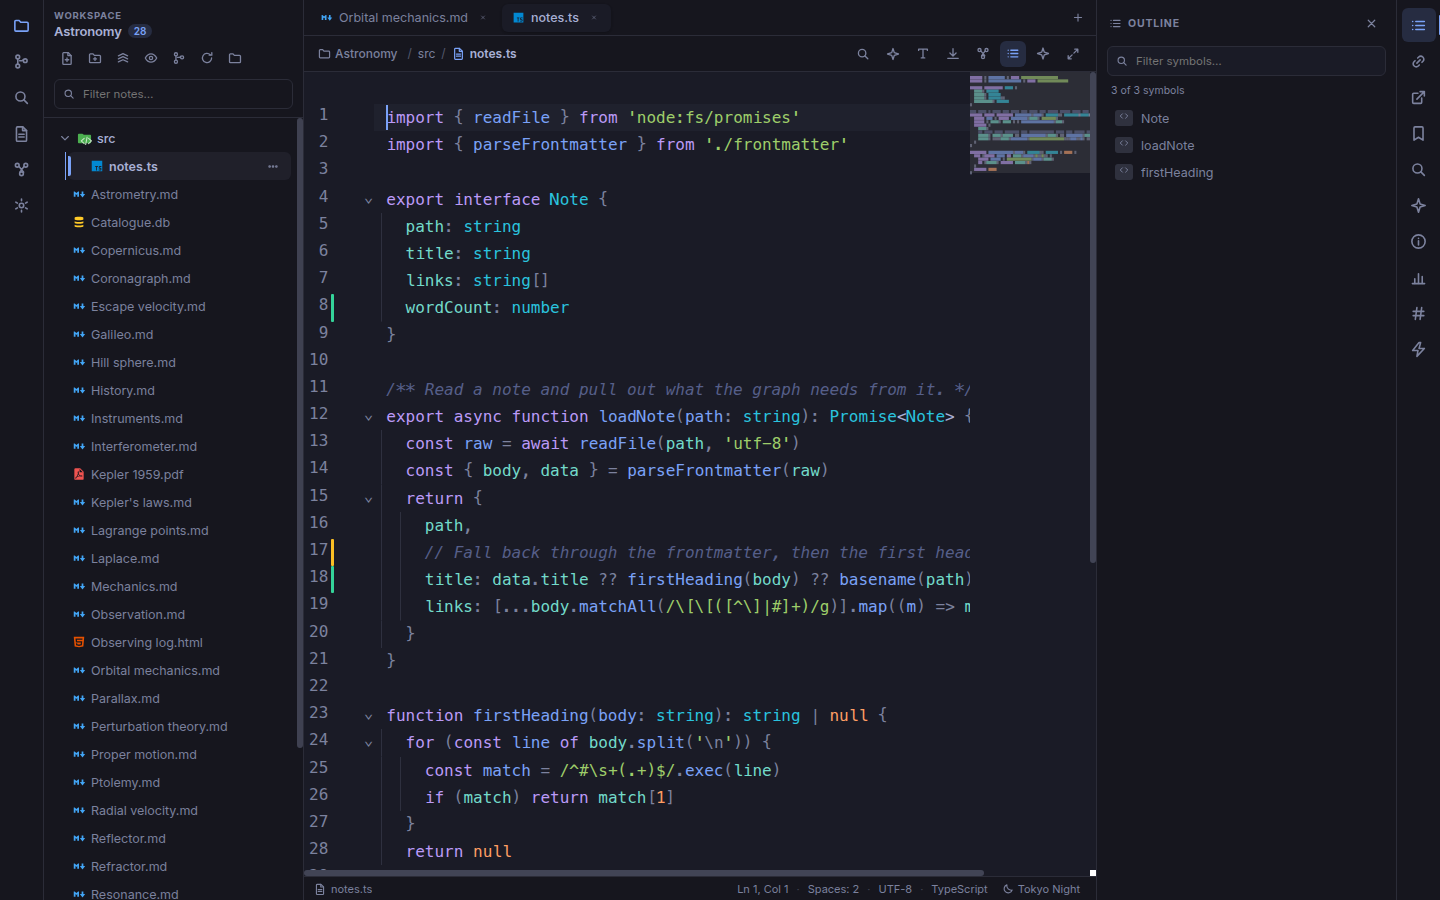Select the notes.ts editor tab

point(554,18)
